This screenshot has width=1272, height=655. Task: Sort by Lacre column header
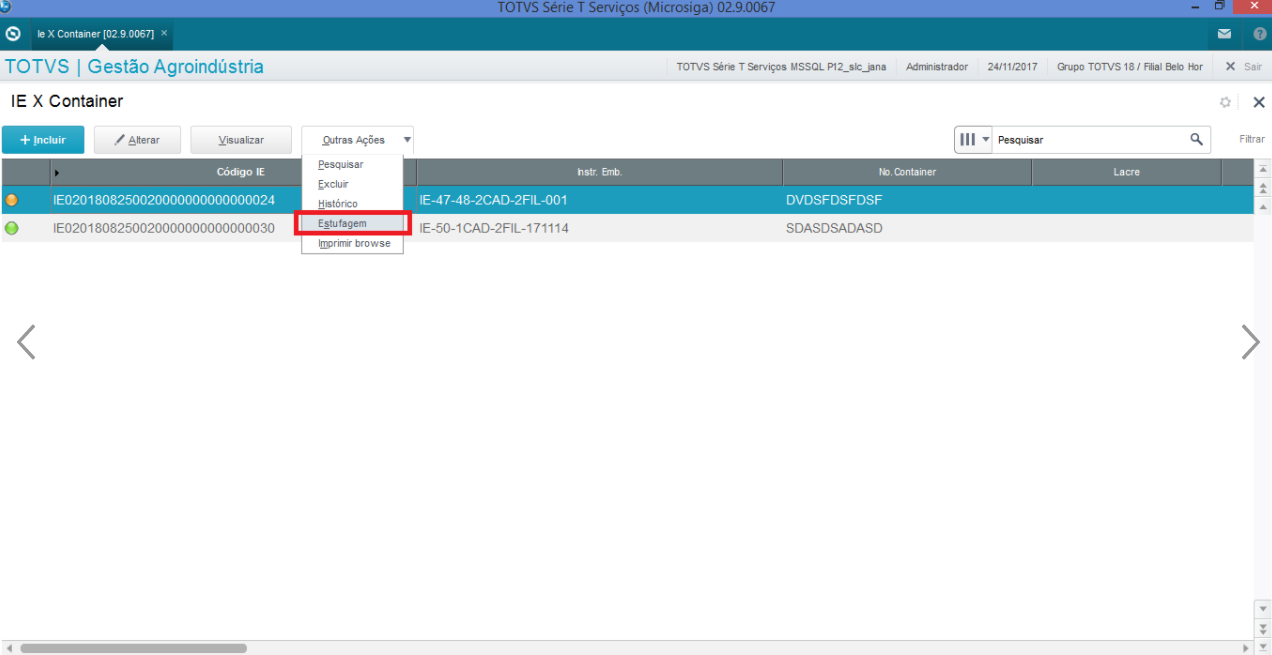tap(1126, 172)
